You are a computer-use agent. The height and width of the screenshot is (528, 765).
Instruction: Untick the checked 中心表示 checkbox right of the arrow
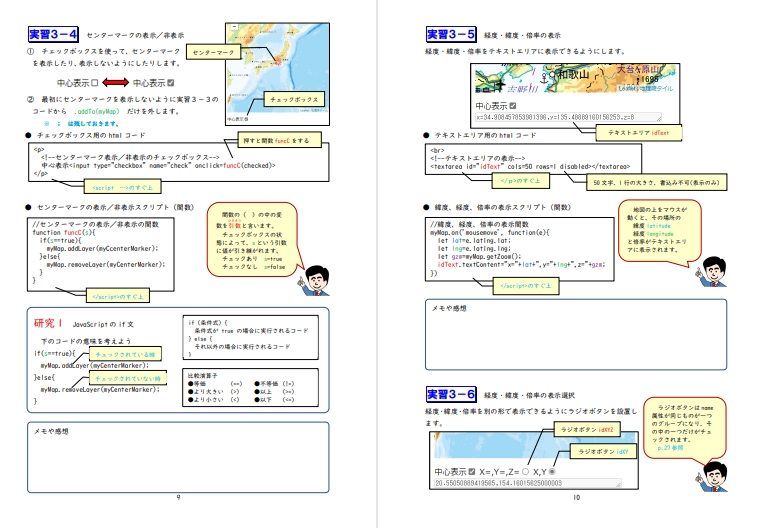point(171,83)
